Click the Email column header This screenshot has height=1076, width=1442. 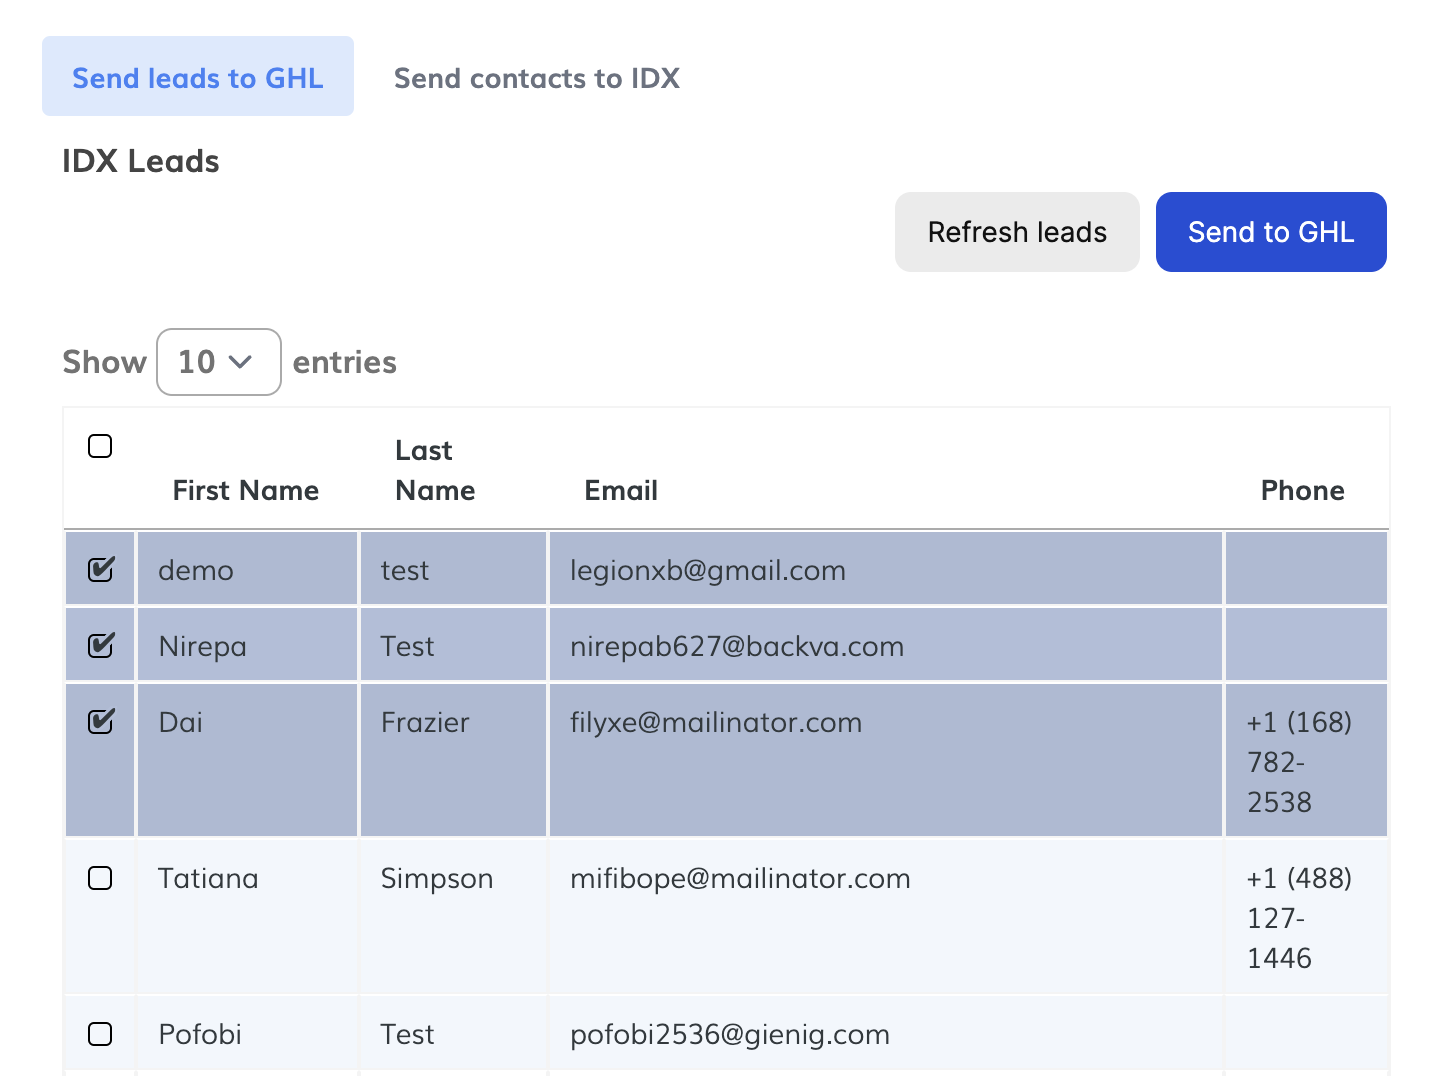621,490
